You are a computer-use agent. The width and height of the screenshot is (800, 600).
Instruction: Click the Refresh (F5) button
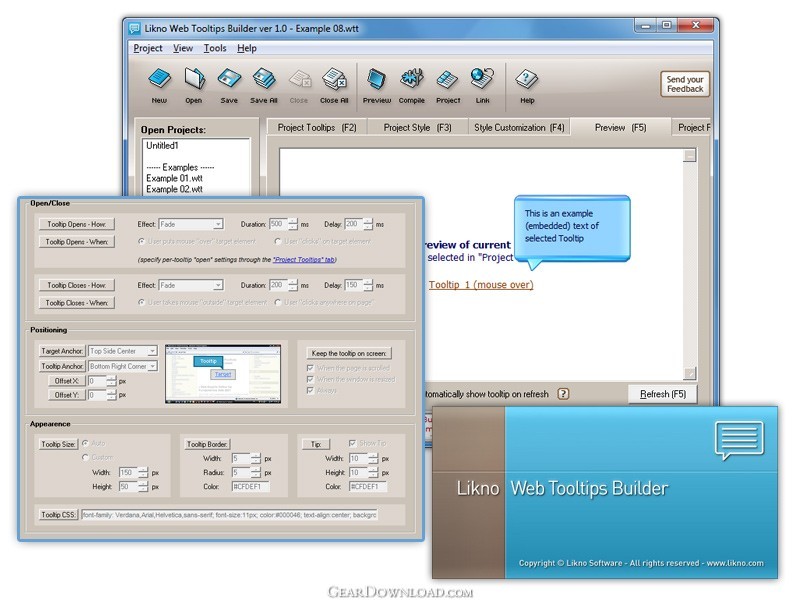(x=663, y=394)
